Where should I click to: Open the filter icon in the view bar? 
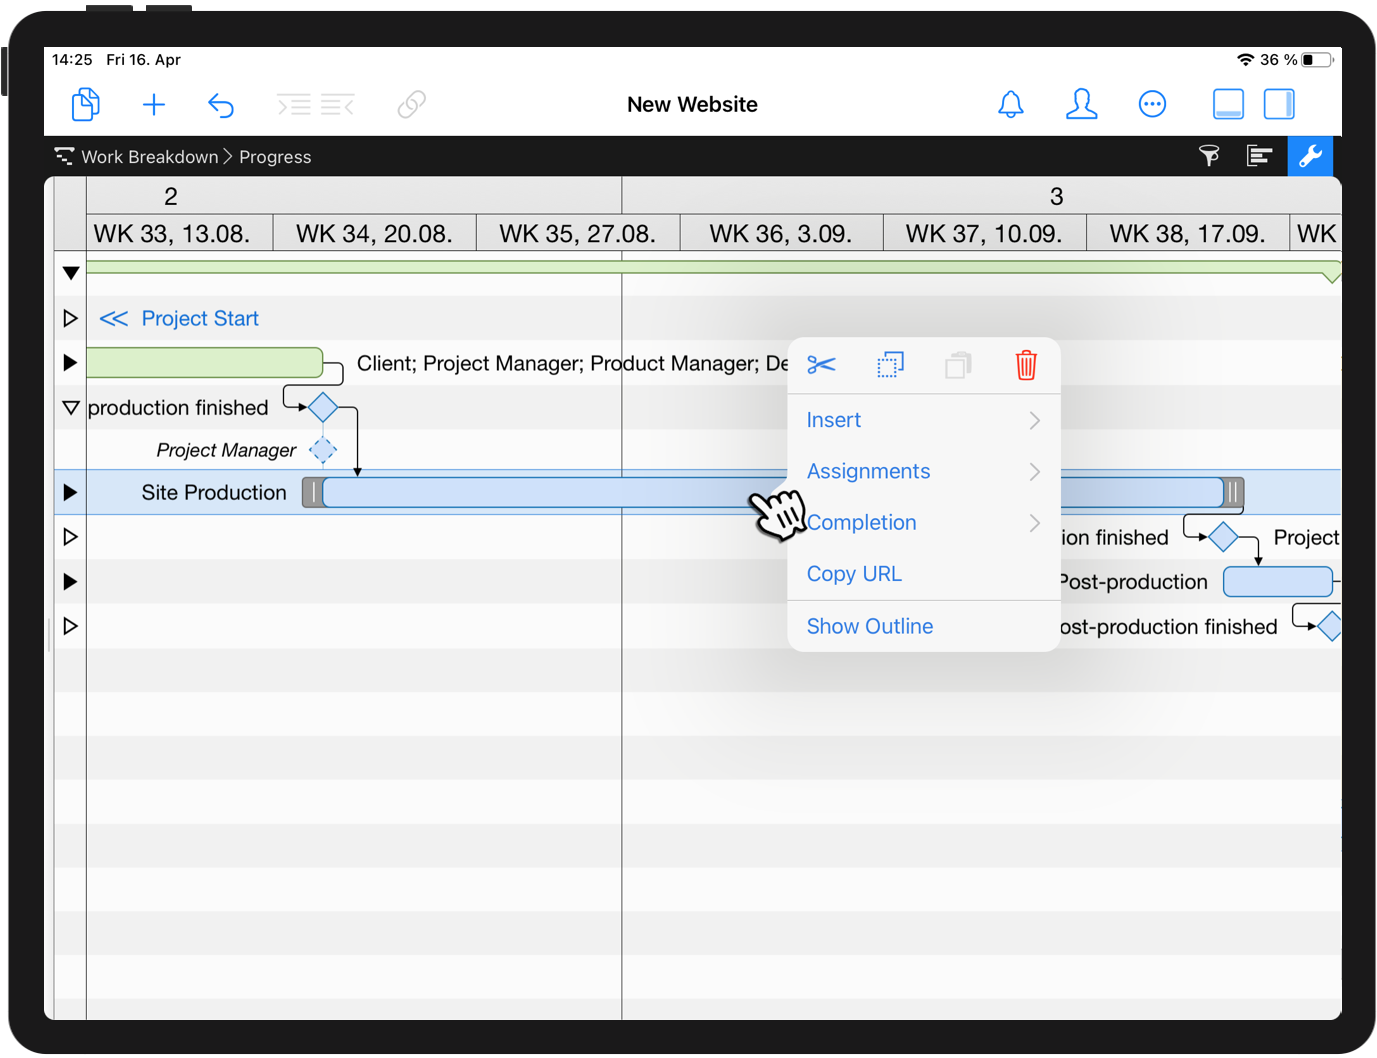tap(1209, 156)
